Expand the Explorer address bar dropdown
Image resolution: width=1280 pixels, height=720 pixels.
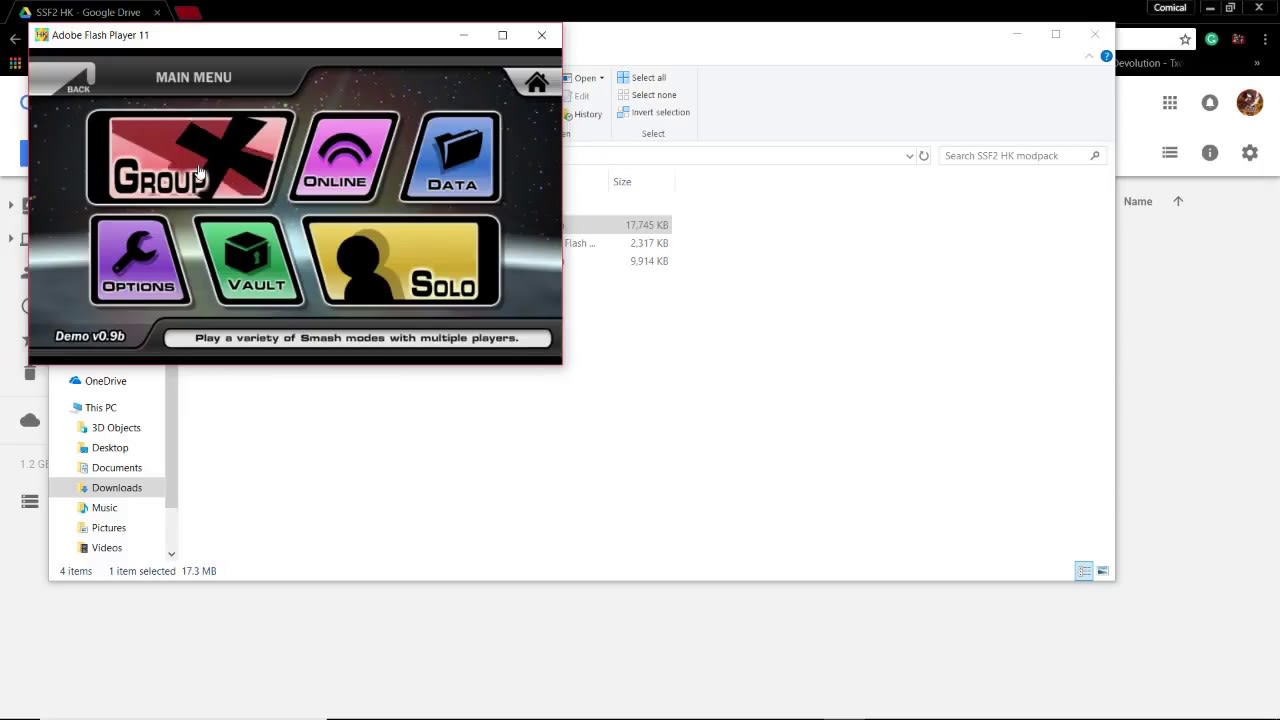tap(909, 156)
